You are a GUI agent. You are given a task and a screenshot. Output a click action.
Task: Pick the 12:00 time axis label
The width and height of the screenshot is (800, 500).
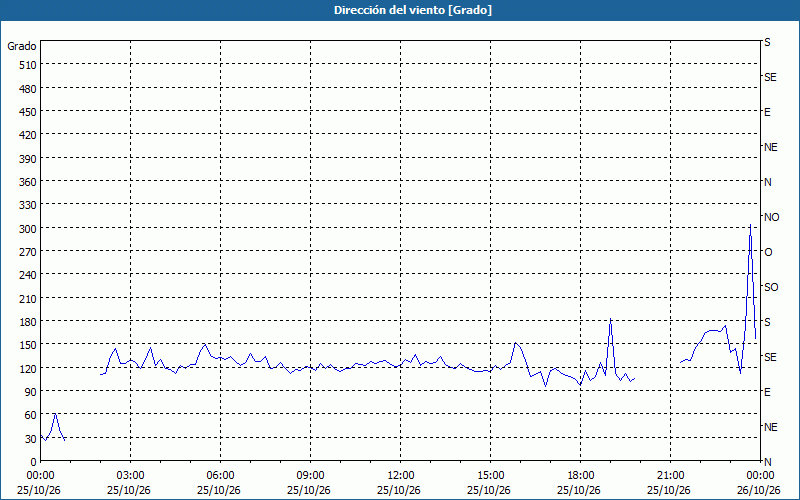[401, 476]
